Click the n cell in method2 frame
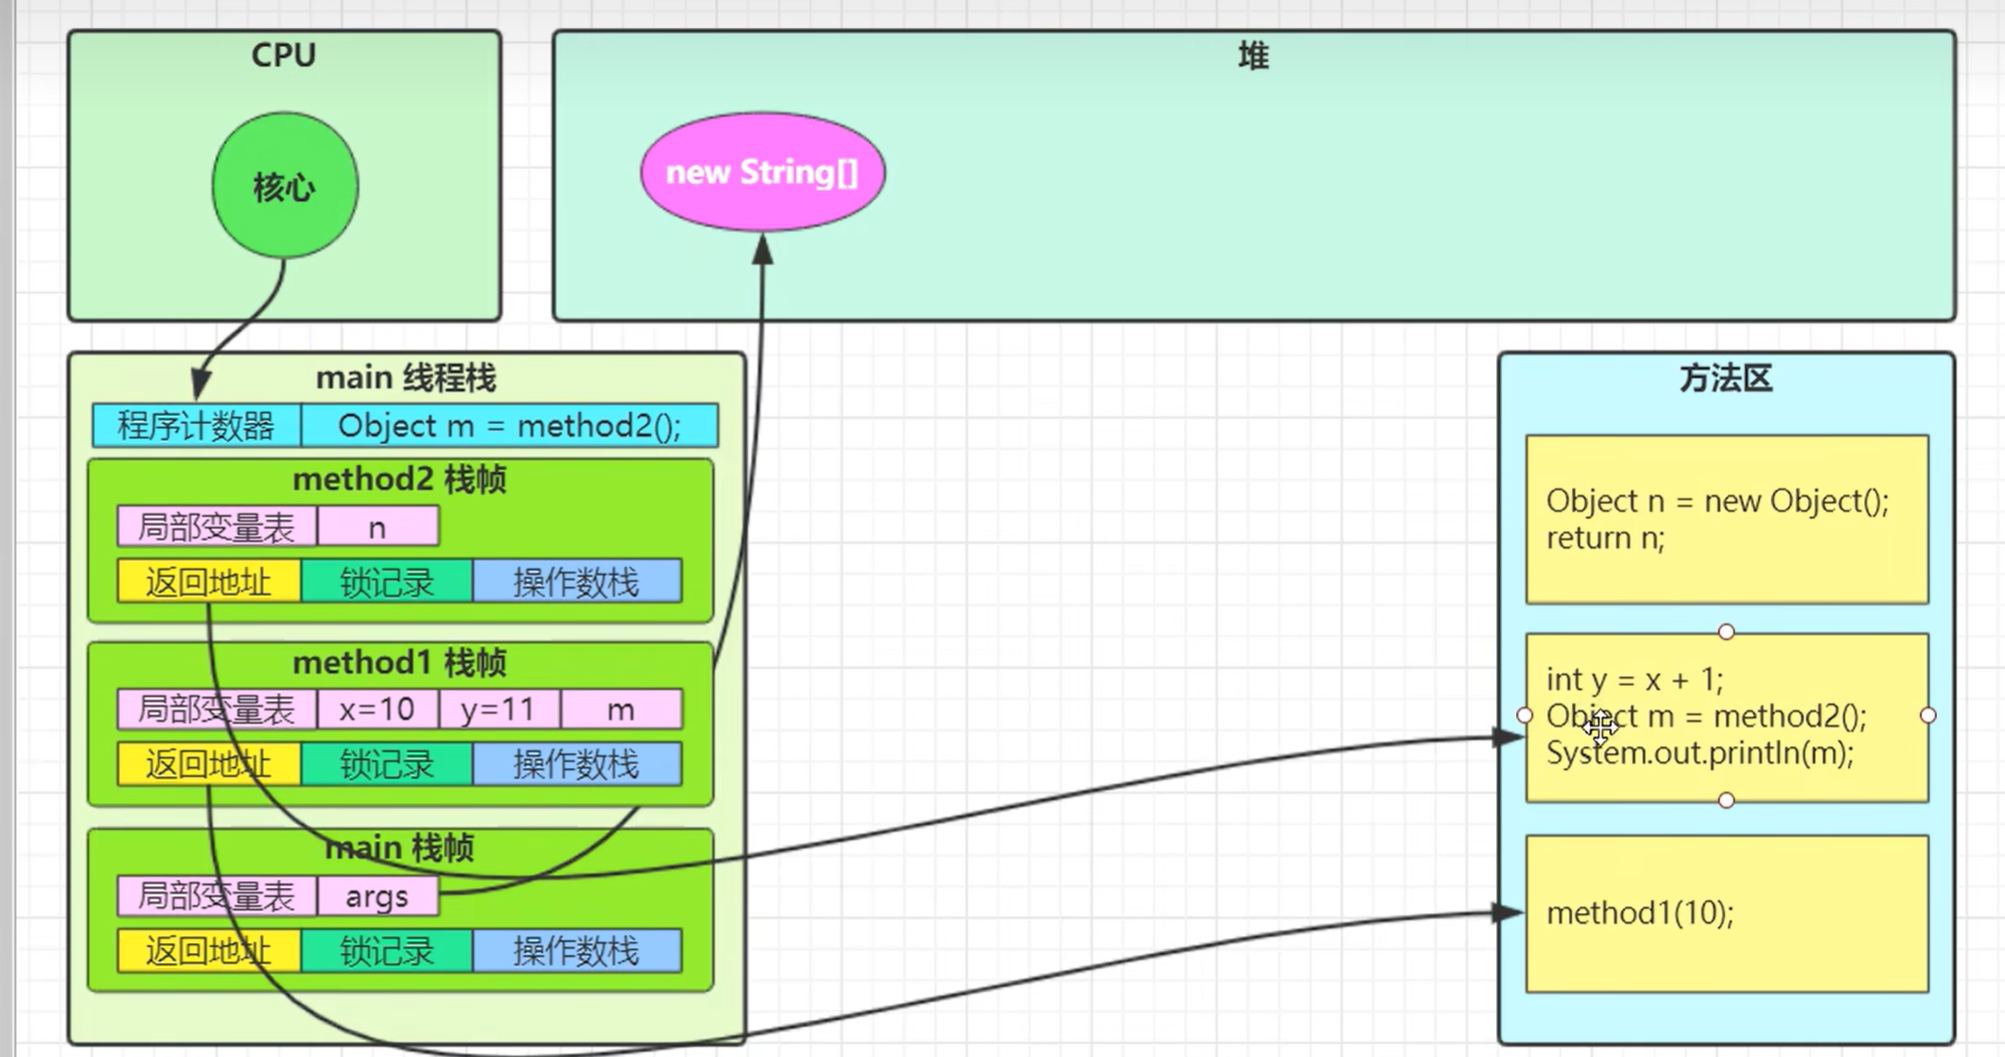The width and height of the screenshot is (2005, 1057). coord(377,527)
